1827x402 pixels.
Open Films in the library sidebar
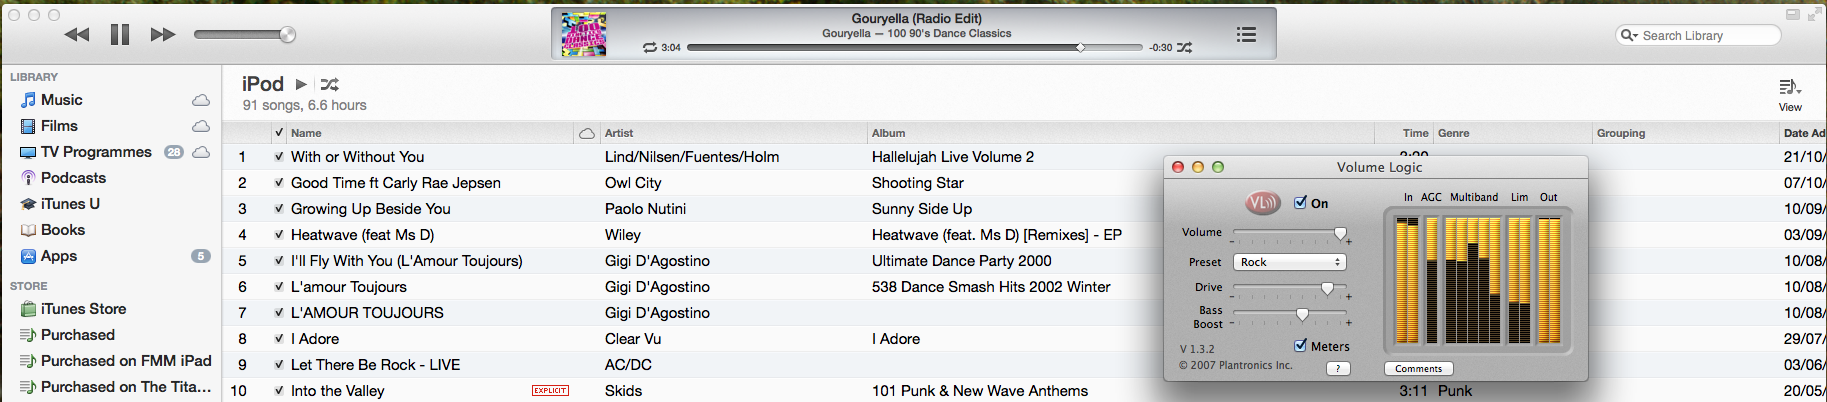click(x=59, y=126)
